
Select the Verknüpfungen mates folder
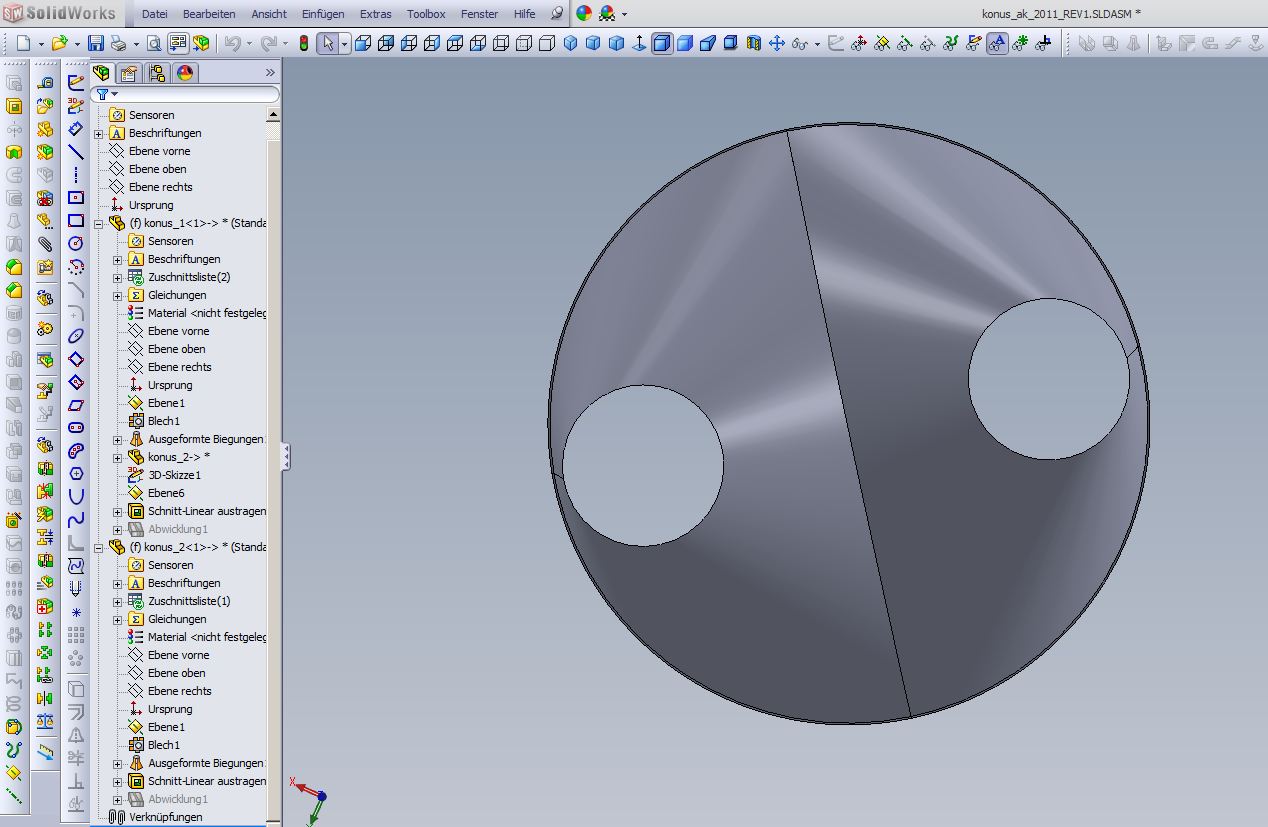click(x=165, y=817)
